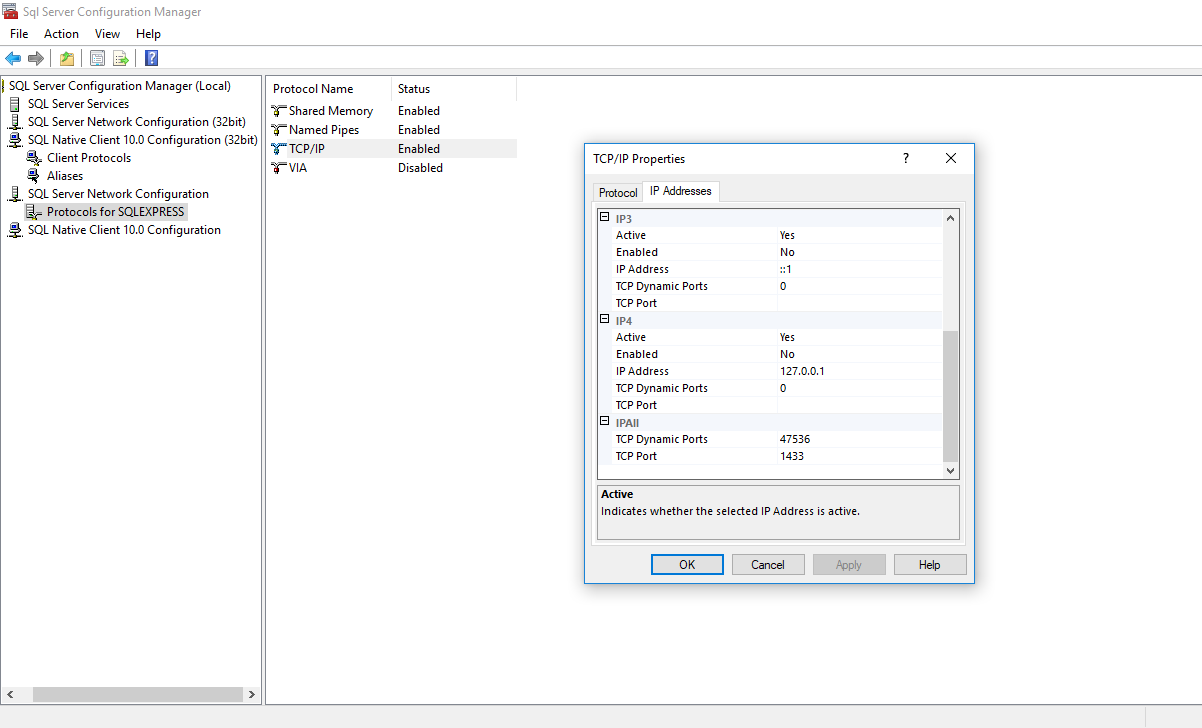Click the Enabled status of TCP/IP row
Image resolution: width=1202 pixels, height=728 pixels.
[419, 149]
